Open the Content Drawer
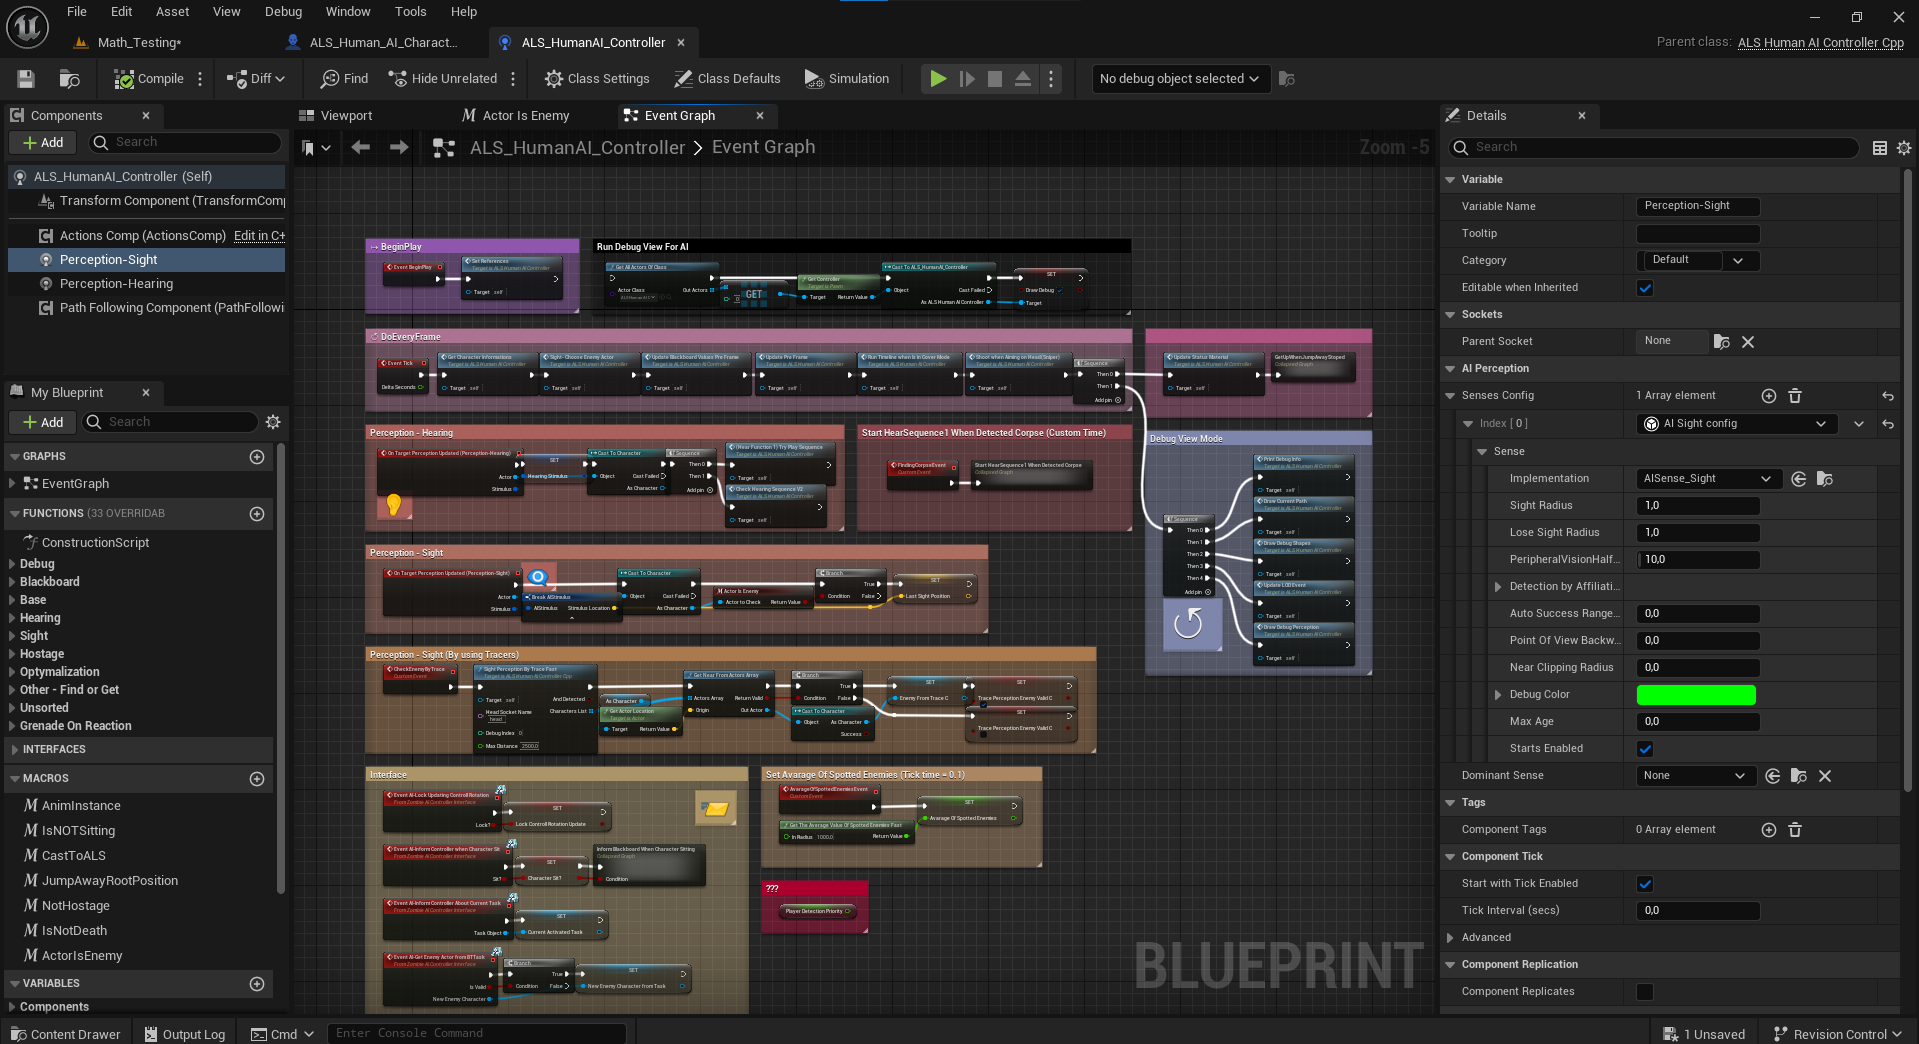Screen dimensions: 1919x1044 [65, 1034]
